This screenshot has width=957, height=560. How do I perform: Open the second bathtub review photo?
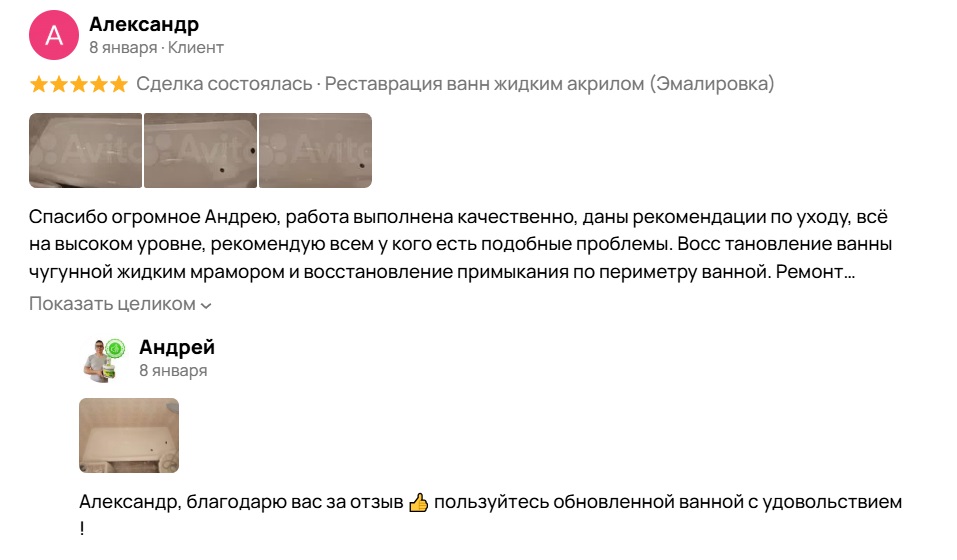tap(200, 150)
